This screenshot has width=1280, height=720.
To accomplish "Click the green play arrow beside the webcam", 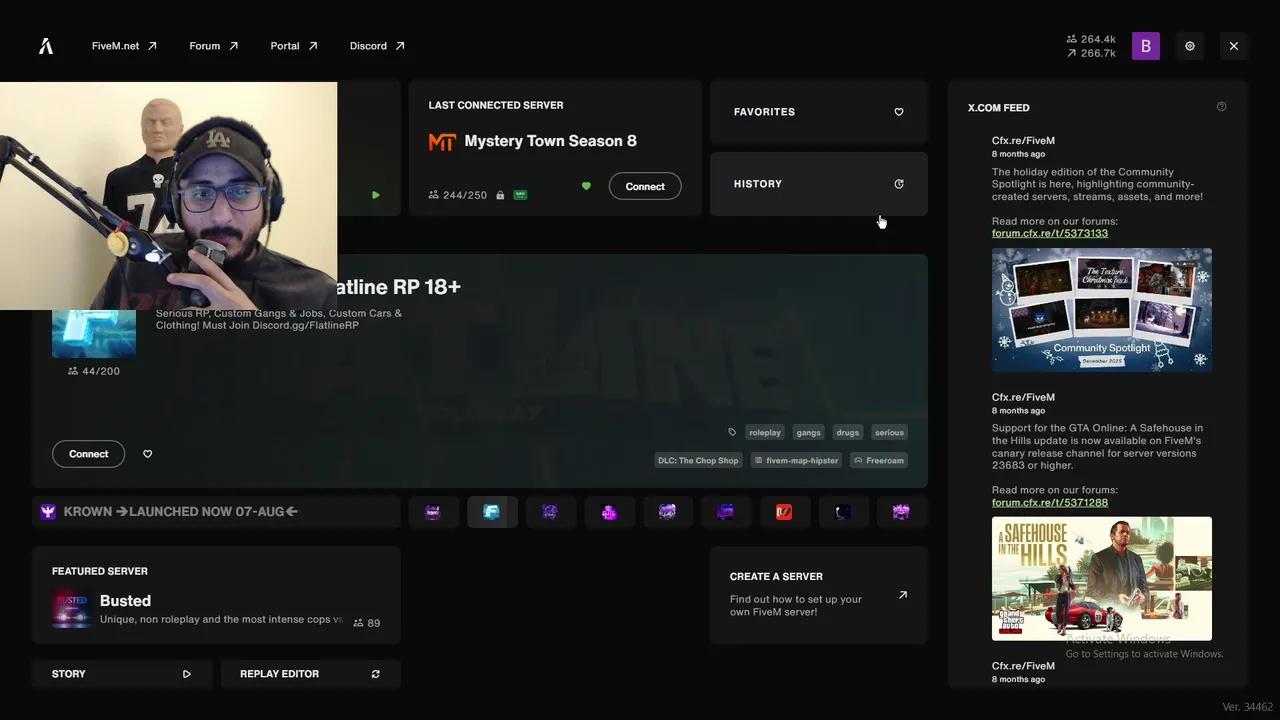I will pyautogui.click(x=376, y=195).
